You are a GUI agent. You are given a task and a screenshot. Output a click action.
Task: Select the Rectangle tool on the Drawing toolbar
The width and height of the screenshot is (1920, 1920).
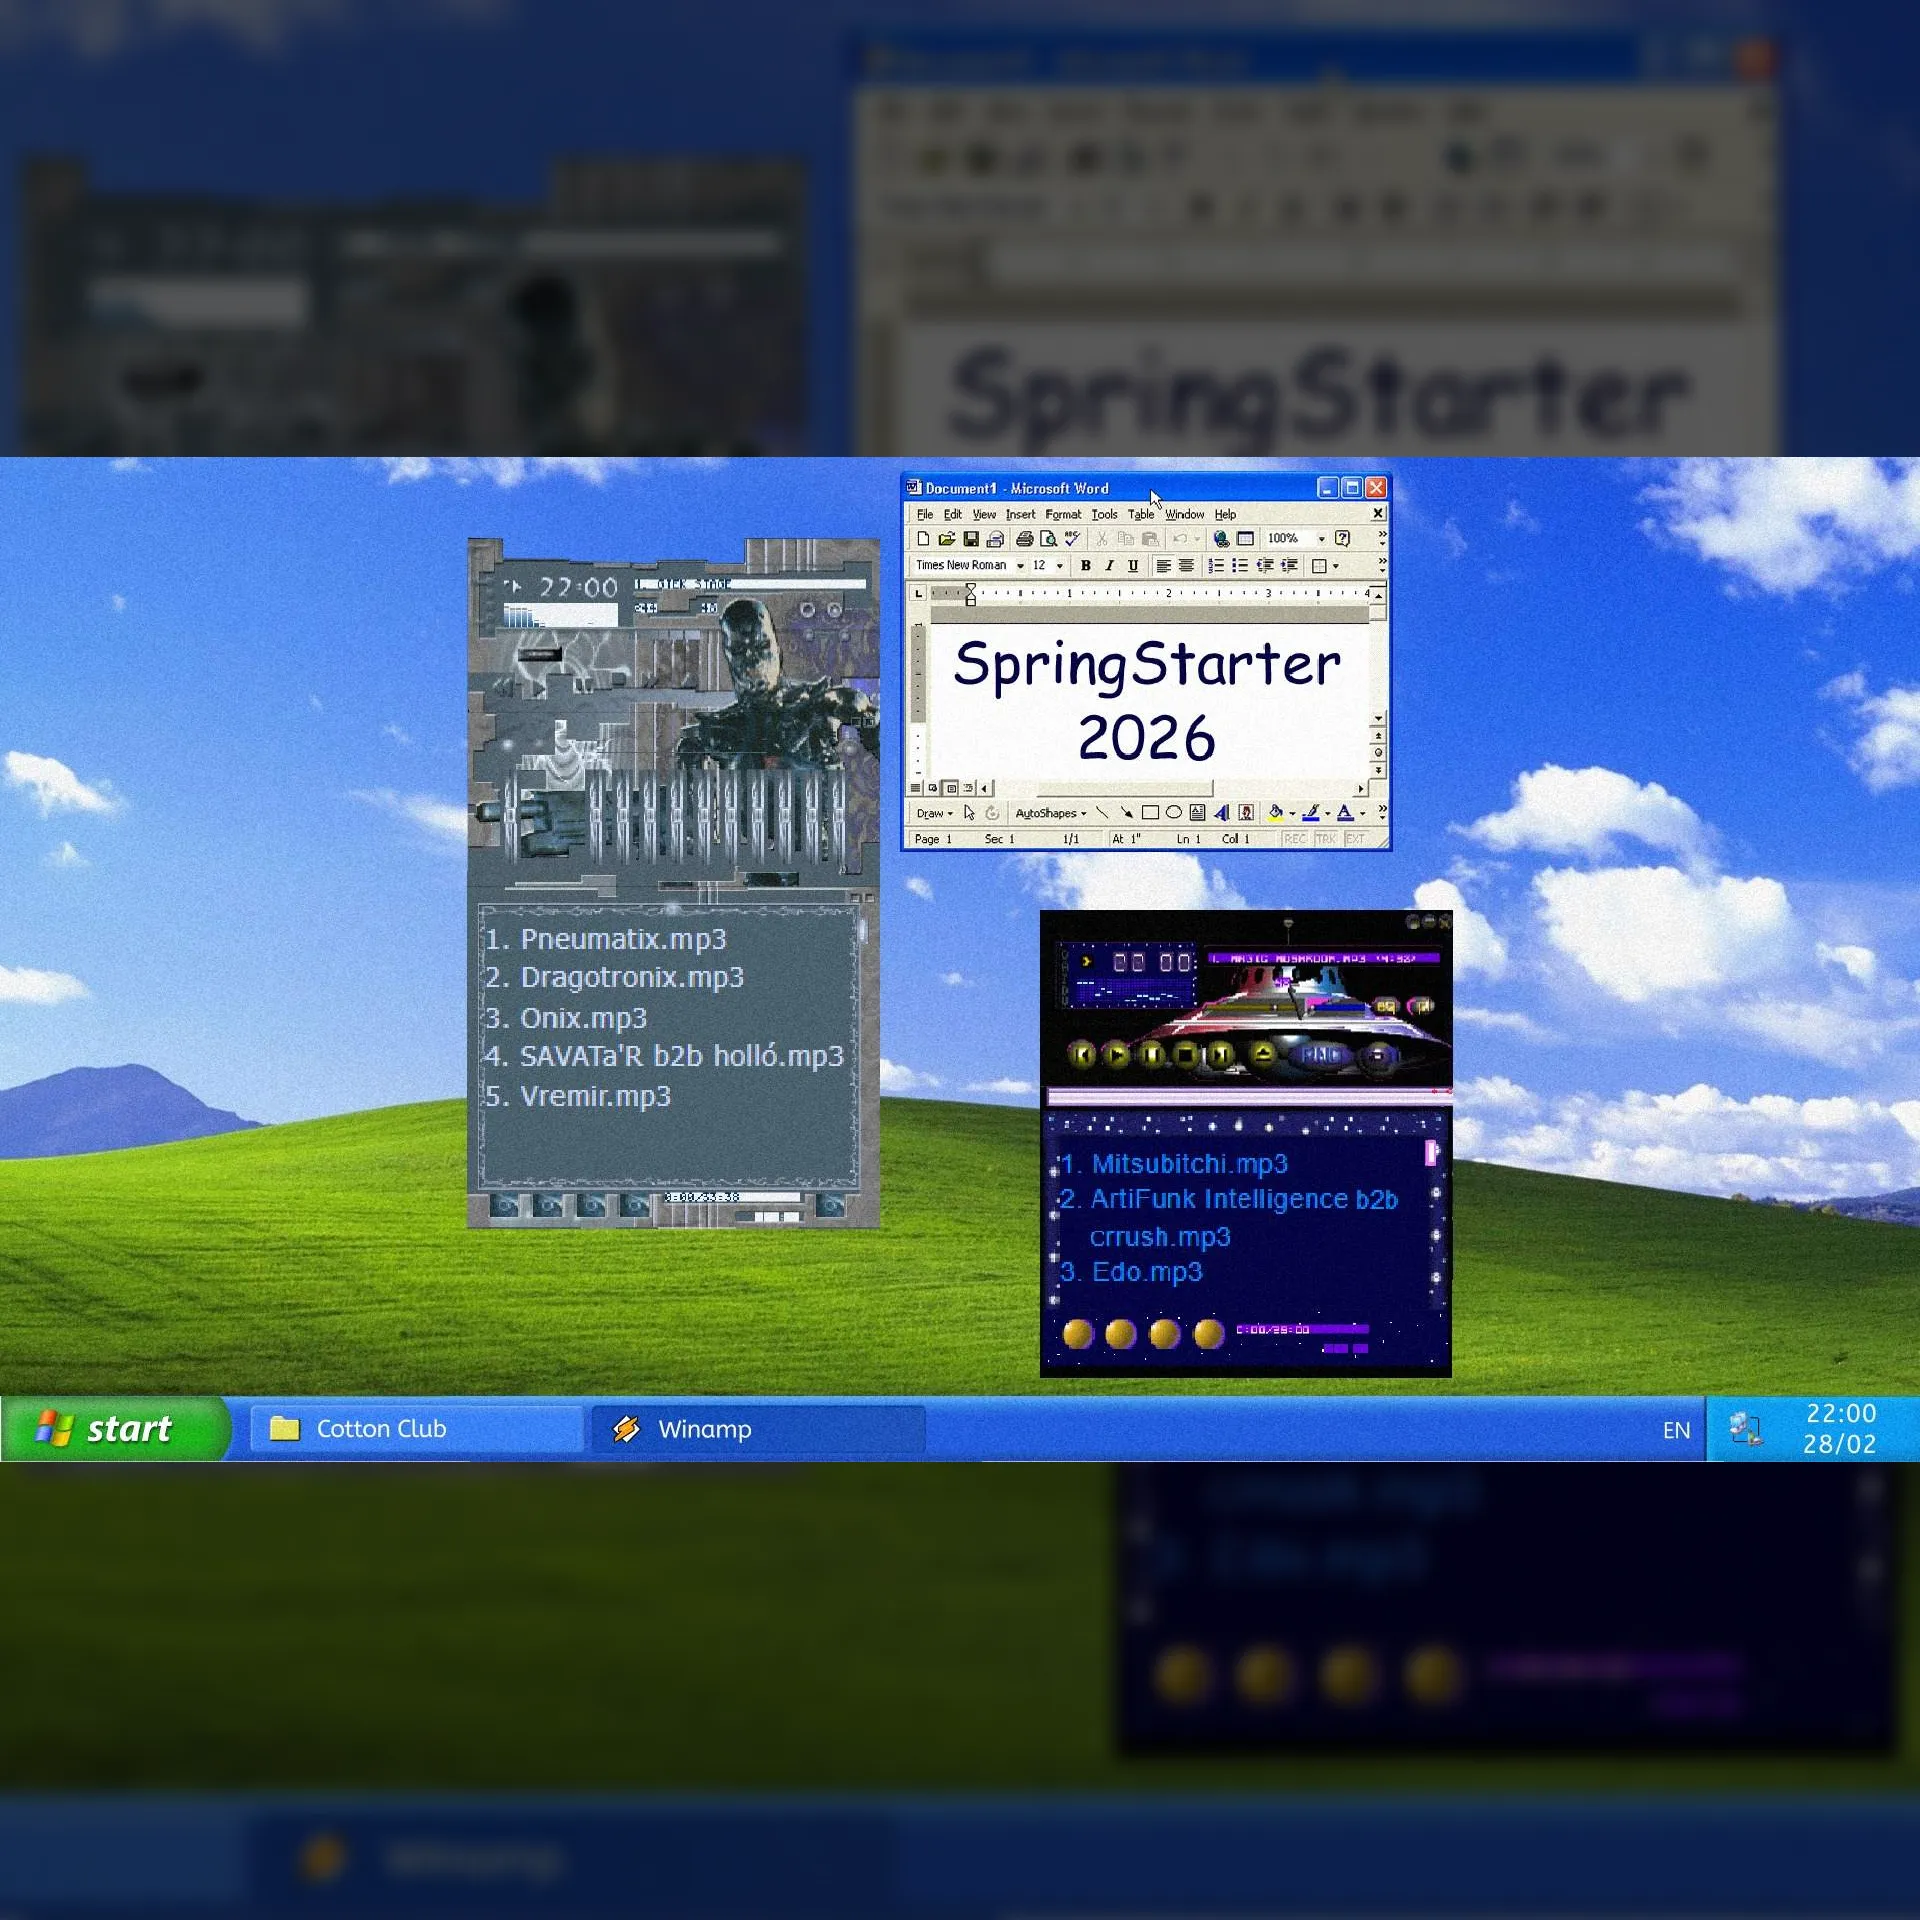[1151, 812]
